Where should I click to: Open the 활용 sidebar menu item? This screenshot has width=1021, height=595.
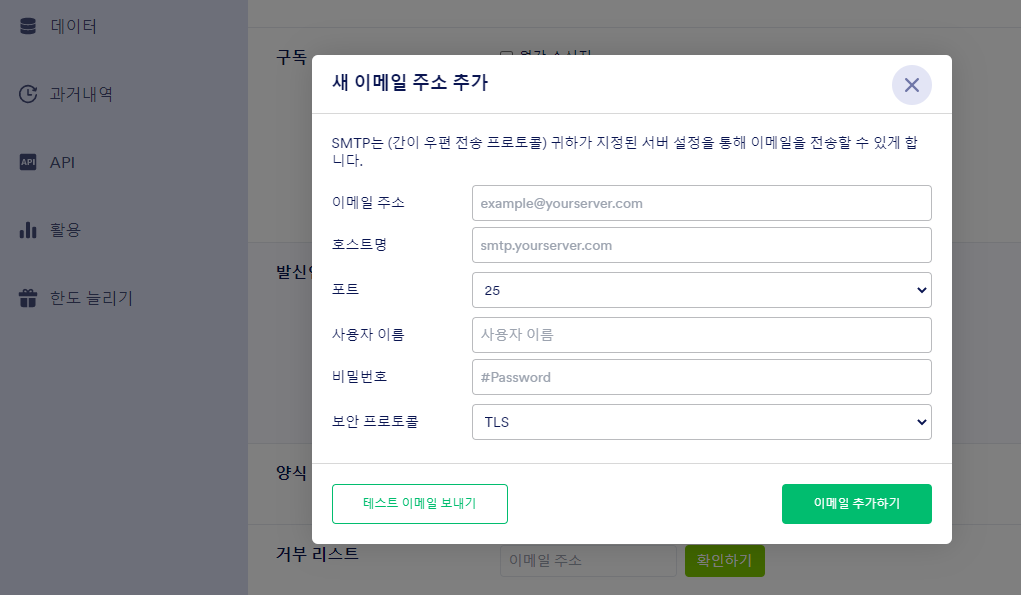66,230
